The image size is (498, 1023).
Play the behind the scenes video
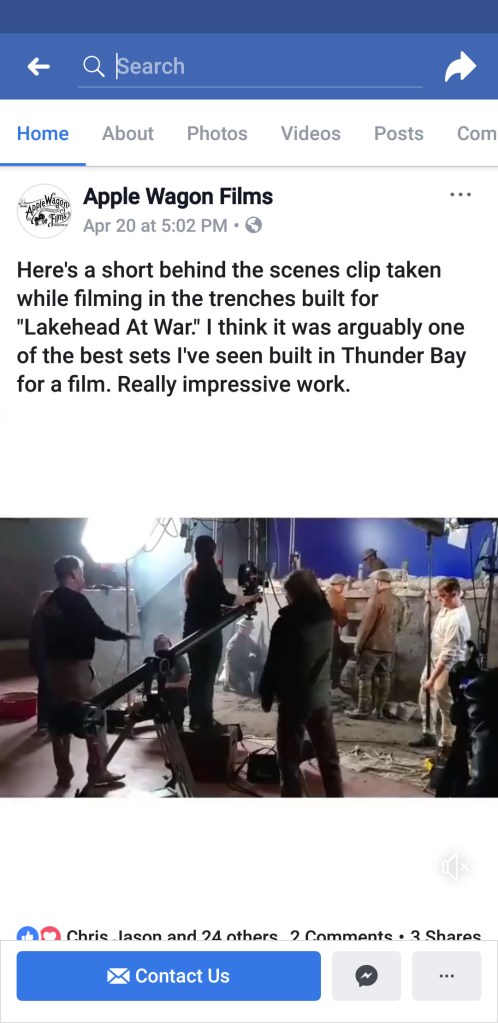(x=249, y=657)
